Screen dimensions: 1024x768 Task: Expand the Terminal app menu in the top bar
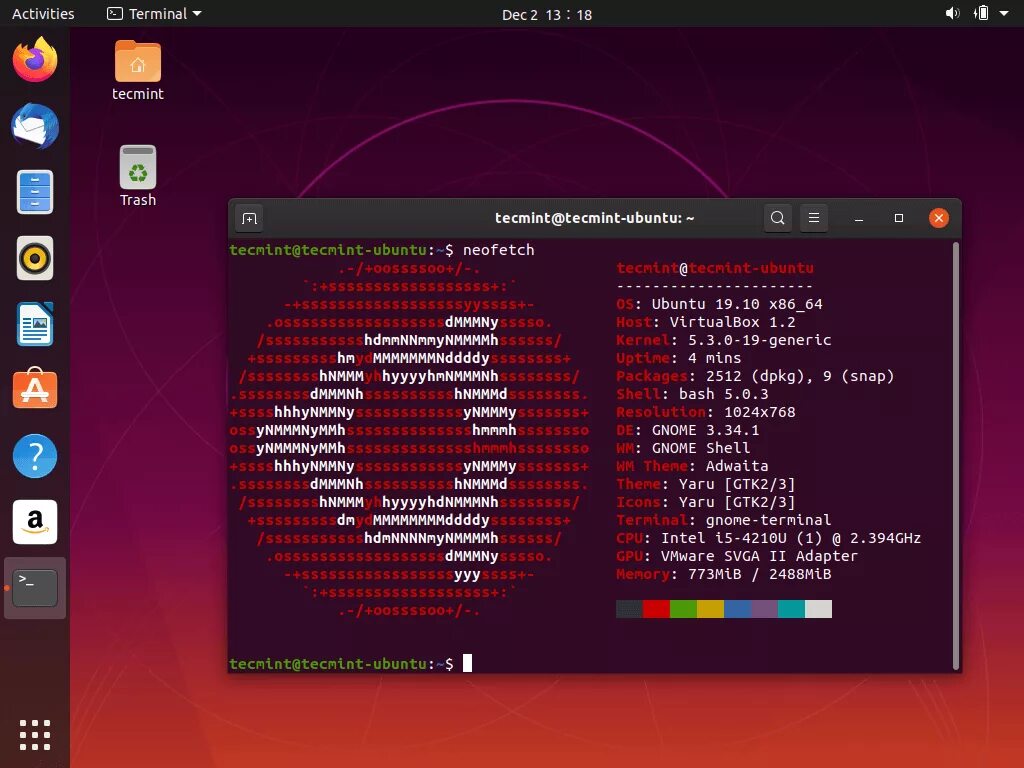tap(154, 14)
